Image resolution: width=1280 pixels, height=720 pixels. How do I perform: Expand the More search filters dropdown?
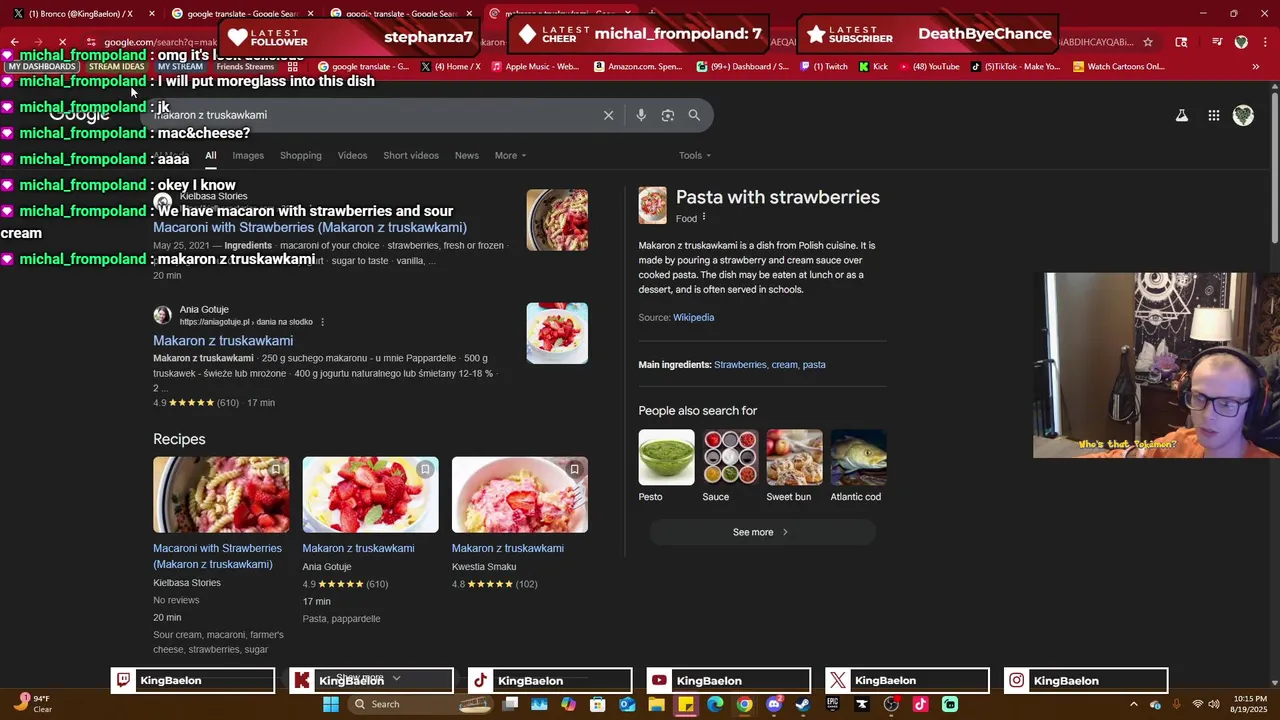pos(510,155)
